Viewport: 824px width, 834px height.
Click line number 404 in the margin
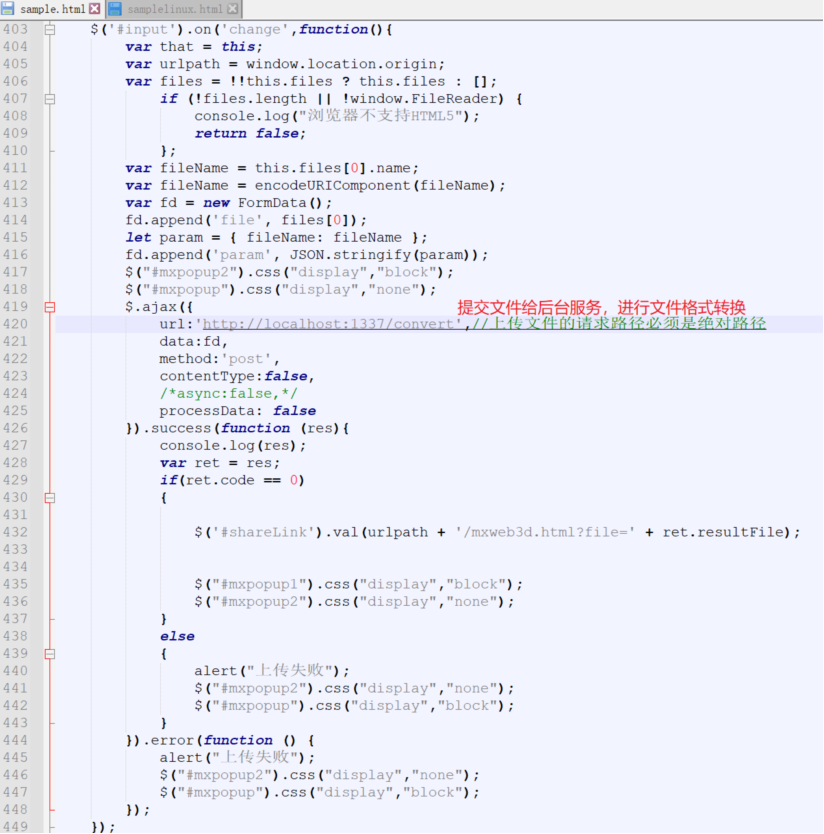15,47
